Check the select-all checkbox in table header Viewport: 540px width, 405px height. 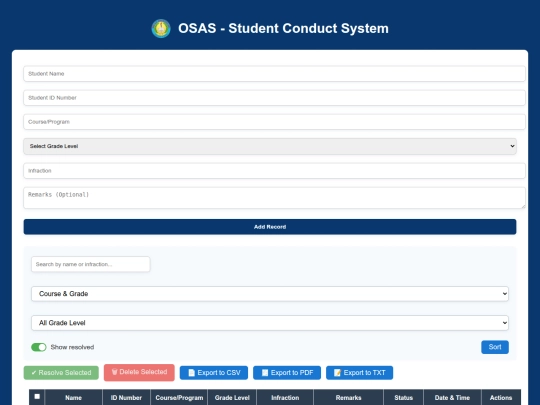[x=37, y=396]
